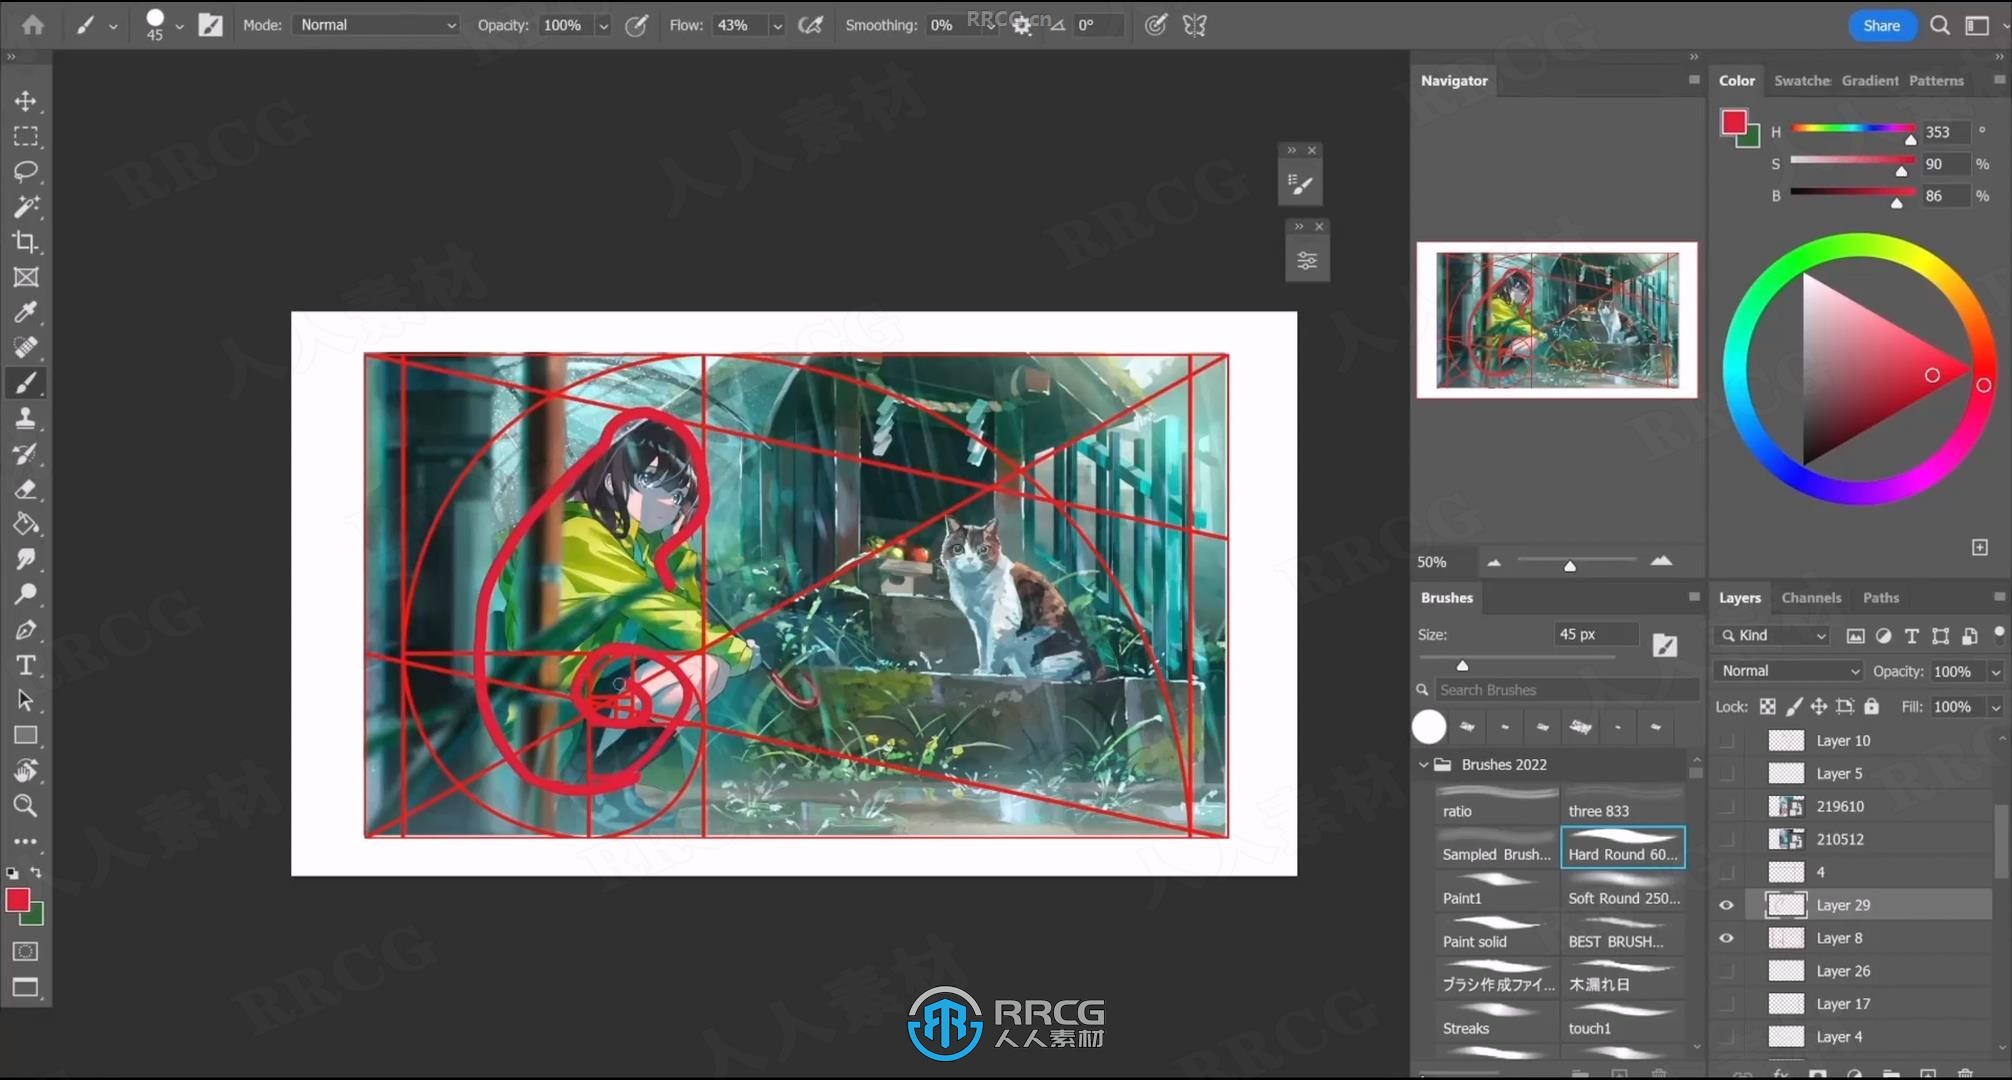Select the Dodge tool
This screenshot has width=2012, height=1080.
26,594
